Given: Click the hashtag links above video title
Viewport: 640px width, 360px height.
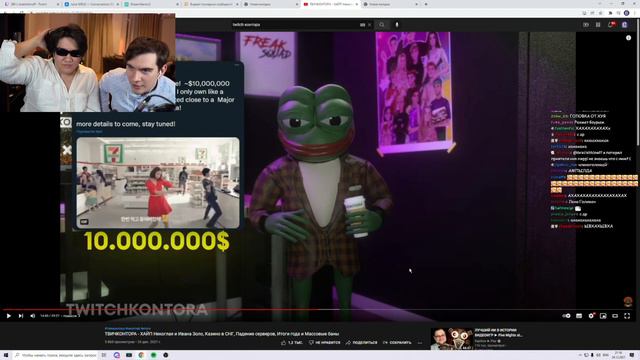Looking at the screenshot, I should (128, 328).
